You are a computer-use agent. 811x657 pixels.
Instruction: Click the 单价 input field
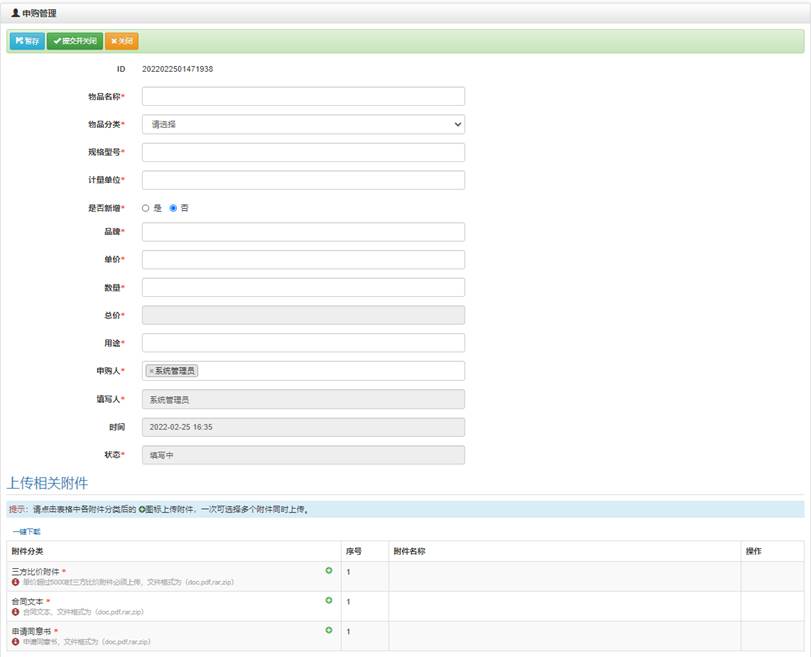(303, 260)
